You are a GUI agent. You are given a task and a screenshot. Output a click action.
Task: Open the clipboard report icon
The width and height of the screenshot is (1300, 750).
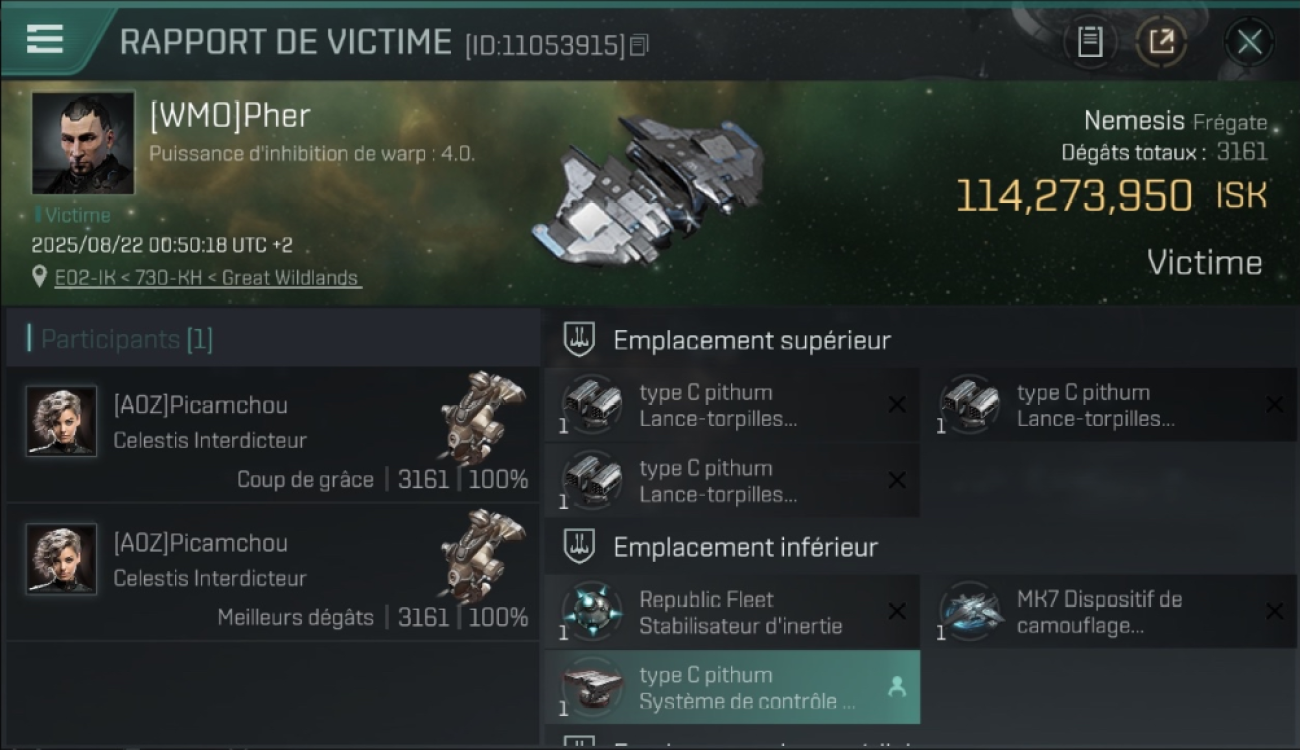(x=1090, y=42)
